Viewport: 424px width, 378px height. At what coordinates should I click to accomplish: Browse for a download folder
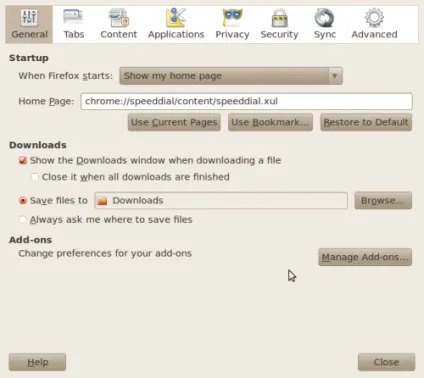point(383,200)
